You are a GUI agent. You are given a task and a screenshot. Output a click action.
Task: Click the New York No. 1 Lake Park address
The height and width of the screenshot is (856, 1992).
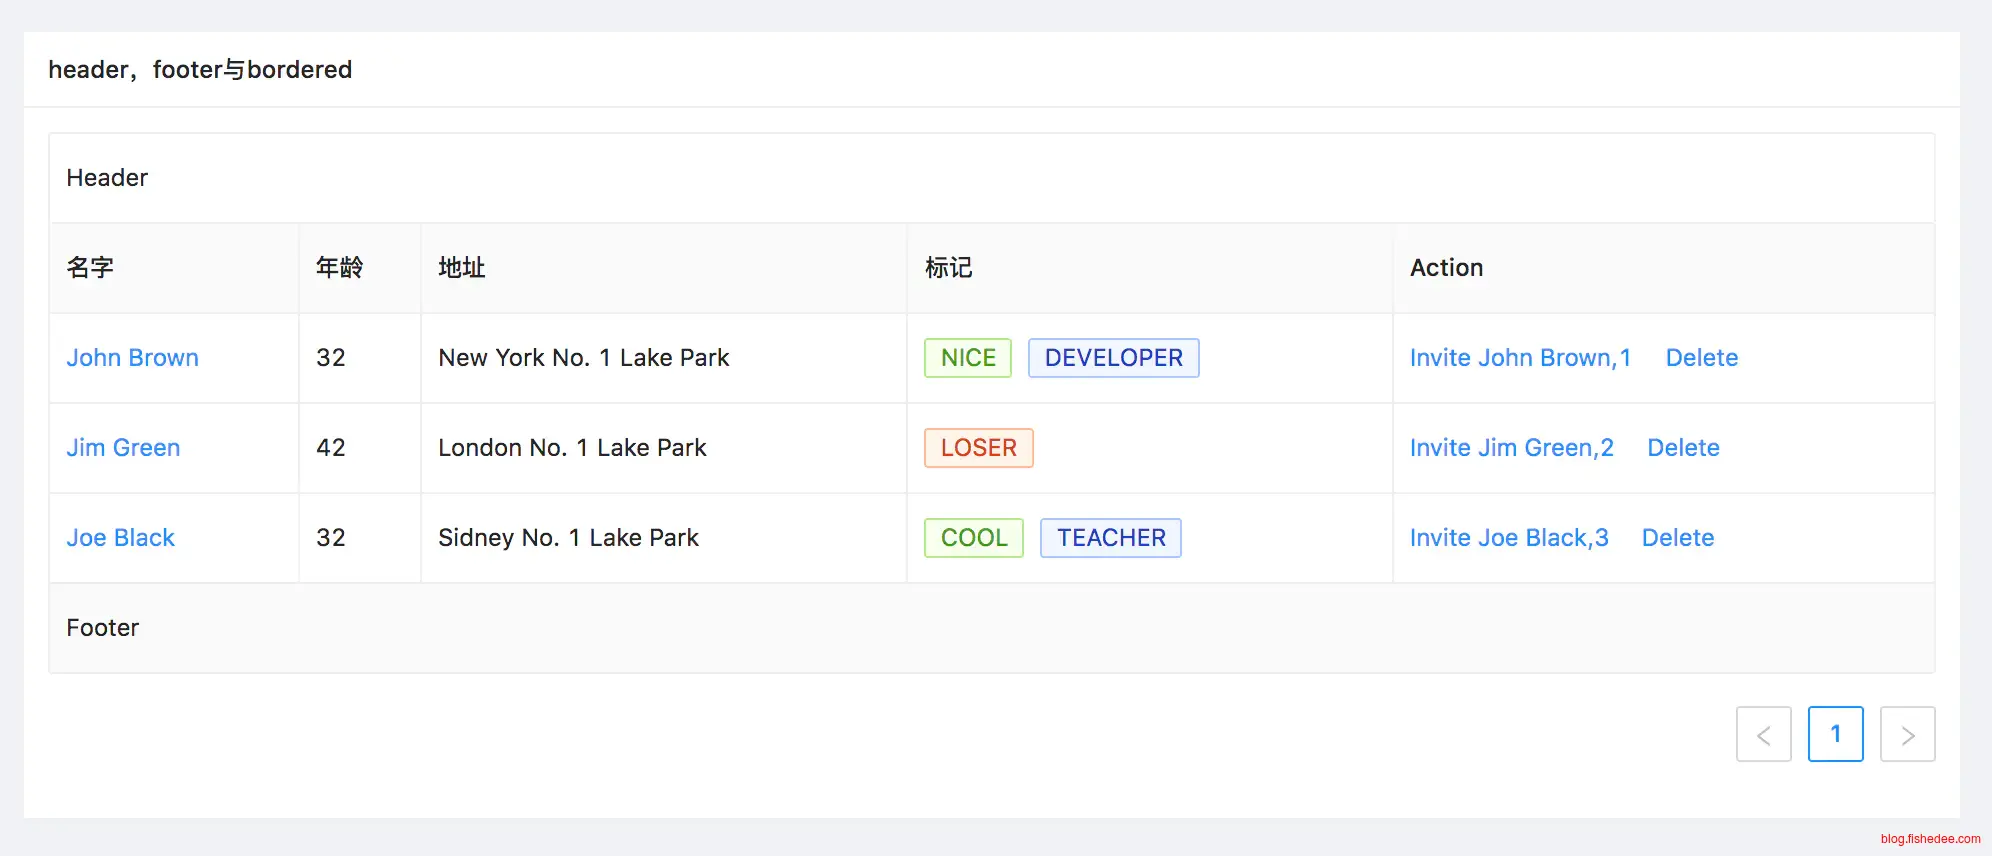pos(583,358)
